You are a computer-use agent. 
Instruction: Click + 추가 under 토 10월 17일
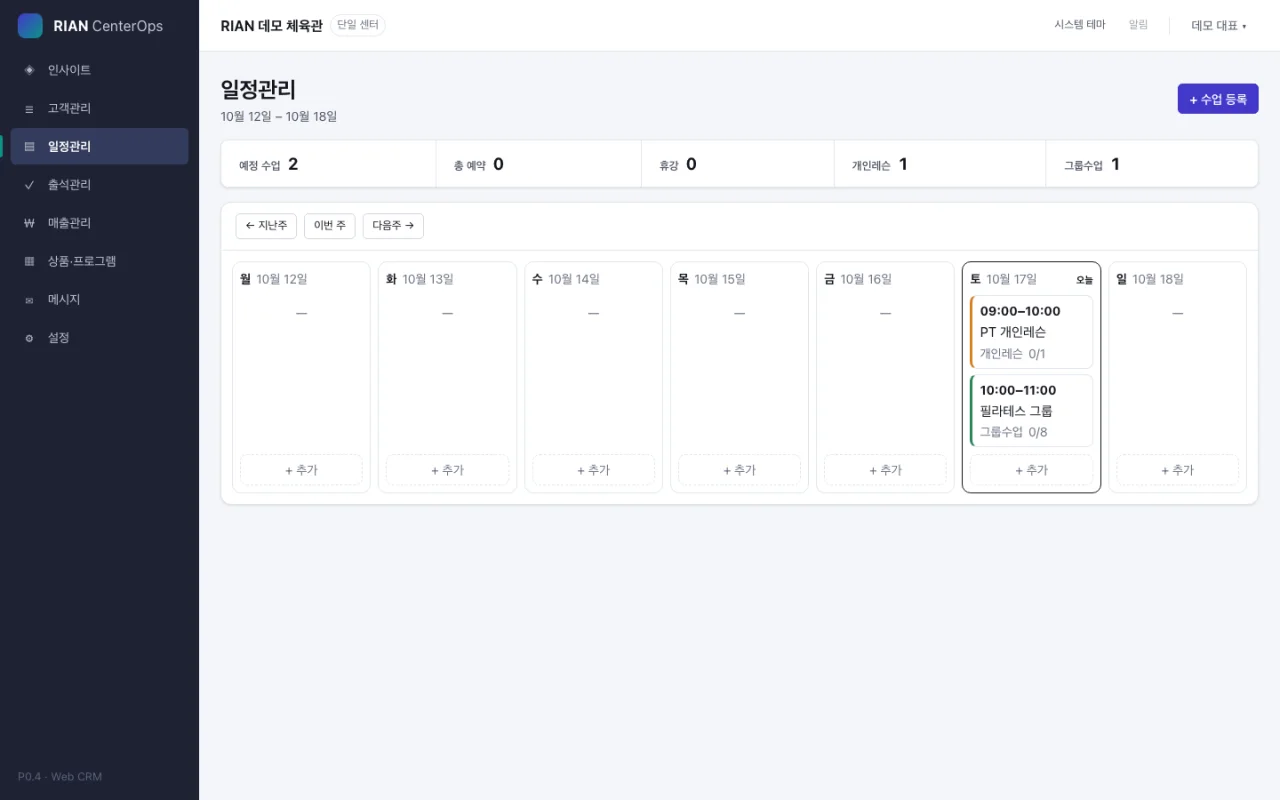tap(1031, 470)
